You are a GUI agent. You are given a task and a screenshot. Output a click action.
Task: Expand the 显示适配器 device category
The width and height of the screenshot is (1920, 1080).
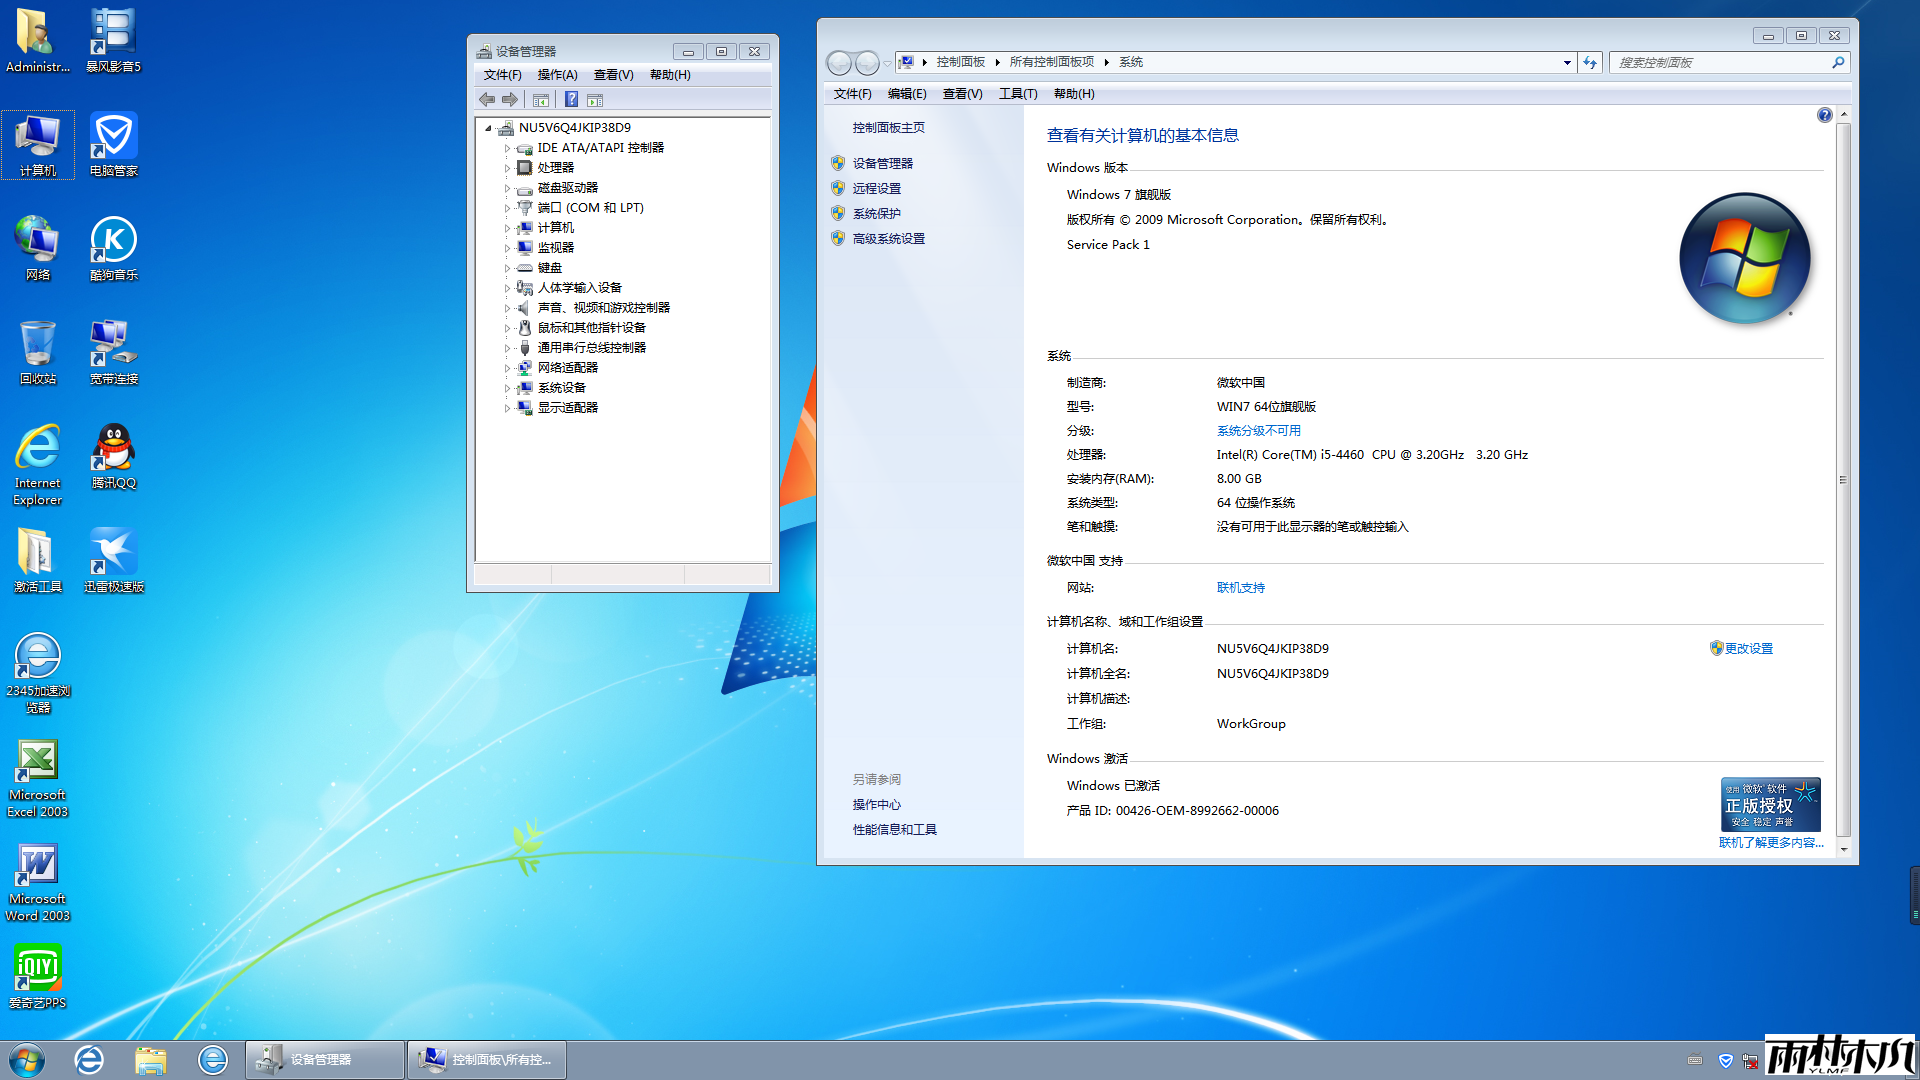click(507, 408)
